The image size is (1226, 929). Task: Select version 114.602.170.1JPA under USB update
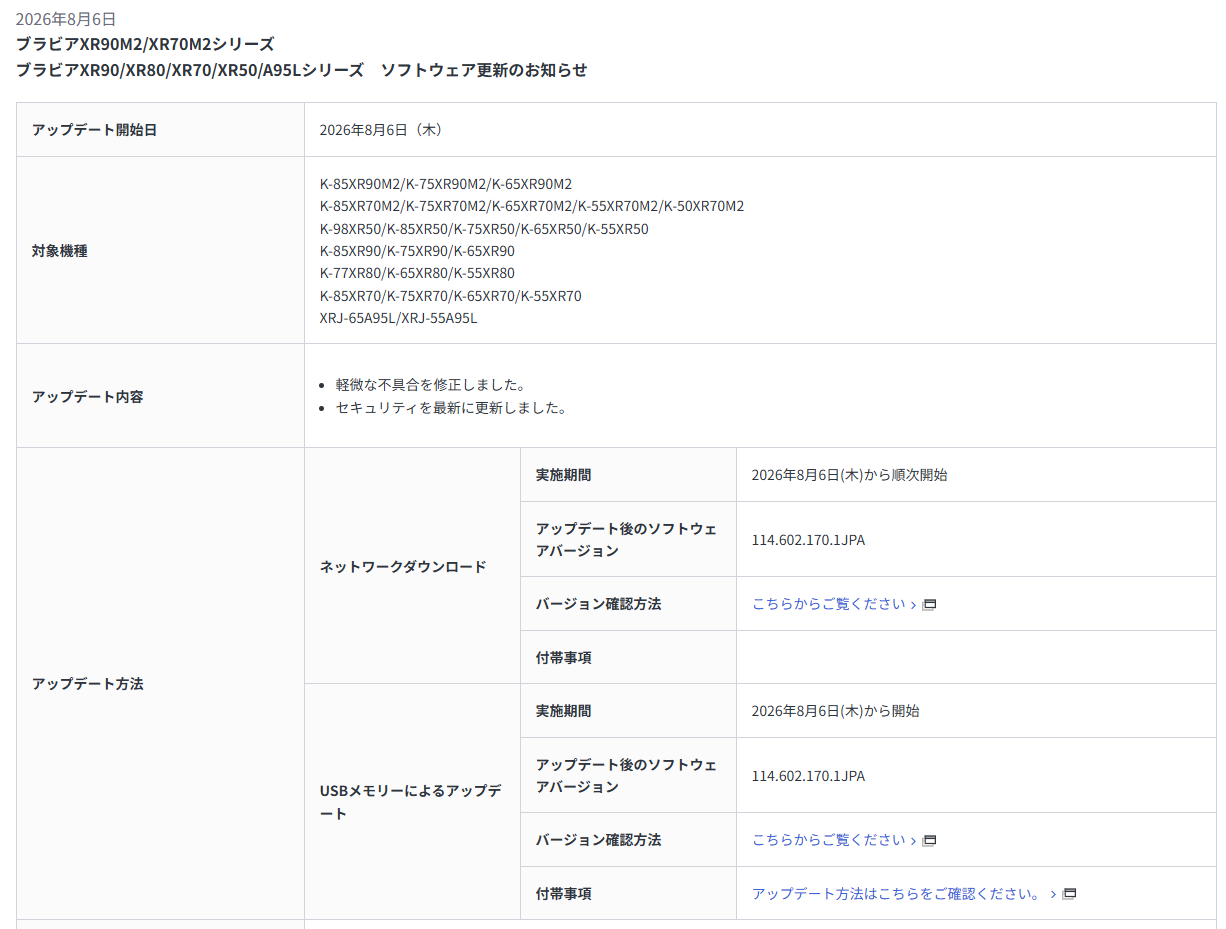coord(809,776)
